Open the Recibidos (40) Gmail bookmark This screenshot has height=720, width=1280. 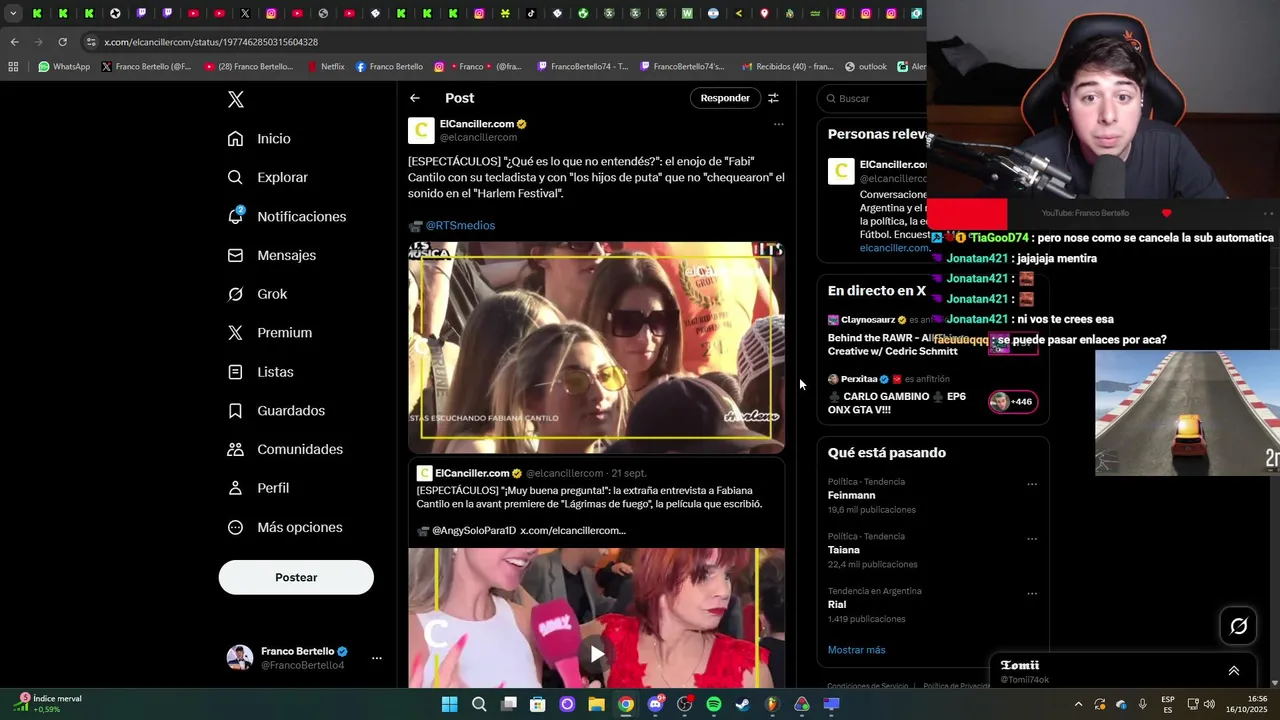click(787, 67)
